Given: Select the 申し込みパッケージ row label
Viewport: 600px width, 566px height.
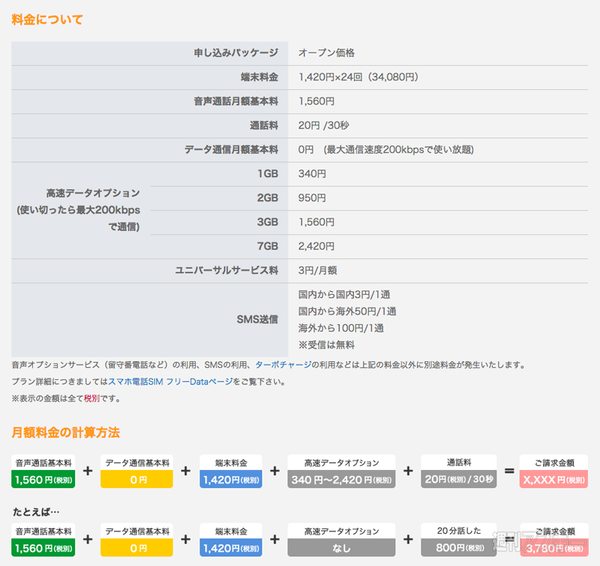Looking at the screenshot, I should tap(236, 53).
